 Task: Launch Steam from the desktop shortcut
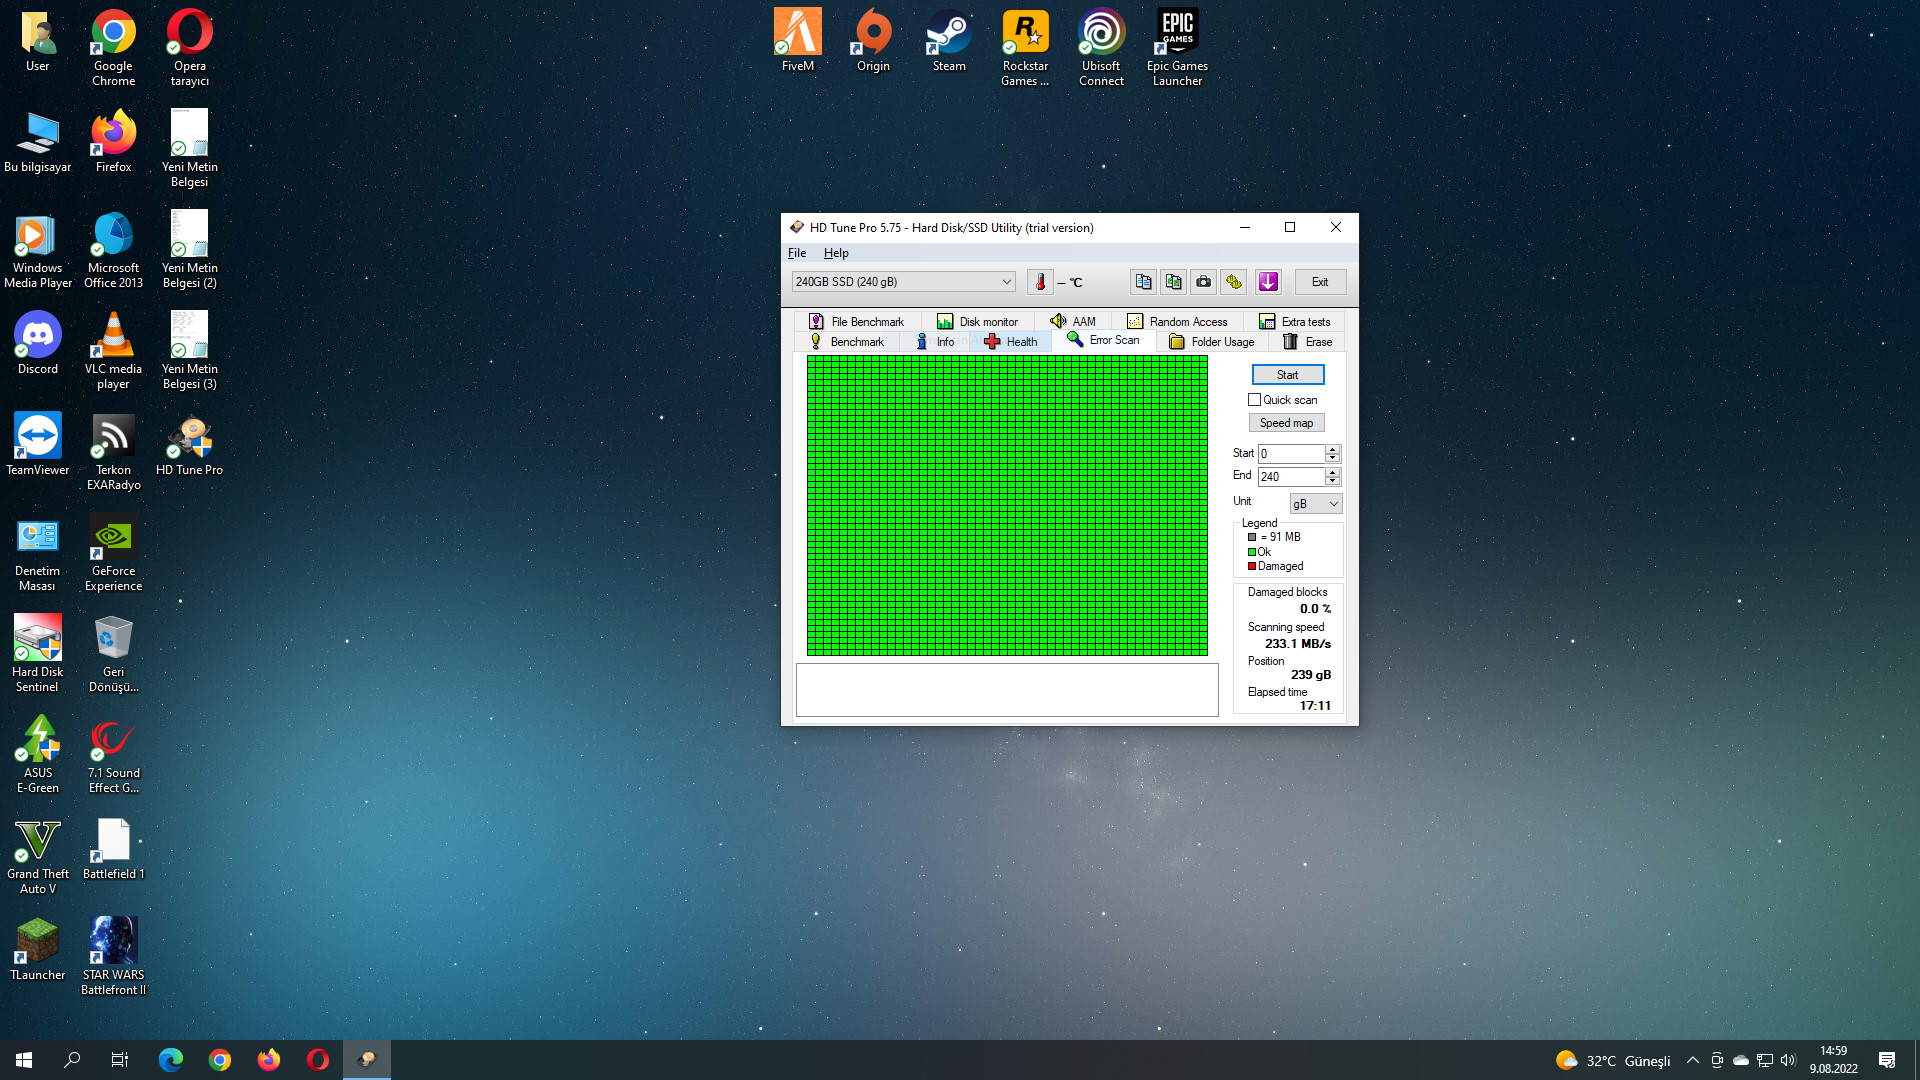(948, 42)
